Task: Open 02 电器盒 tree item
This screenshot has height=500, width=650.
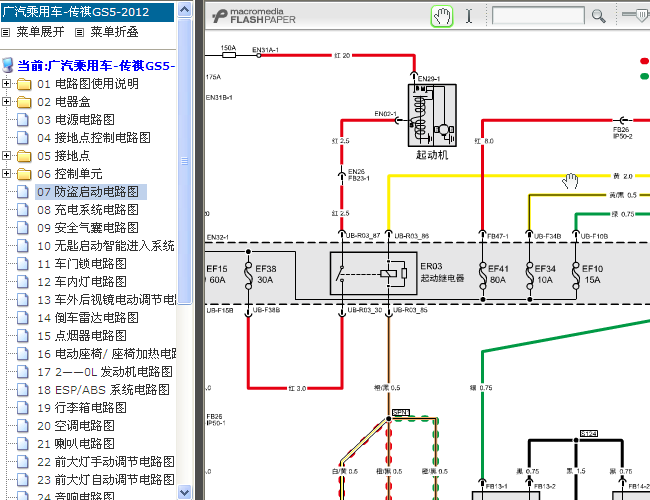Action: coord(64,102)
